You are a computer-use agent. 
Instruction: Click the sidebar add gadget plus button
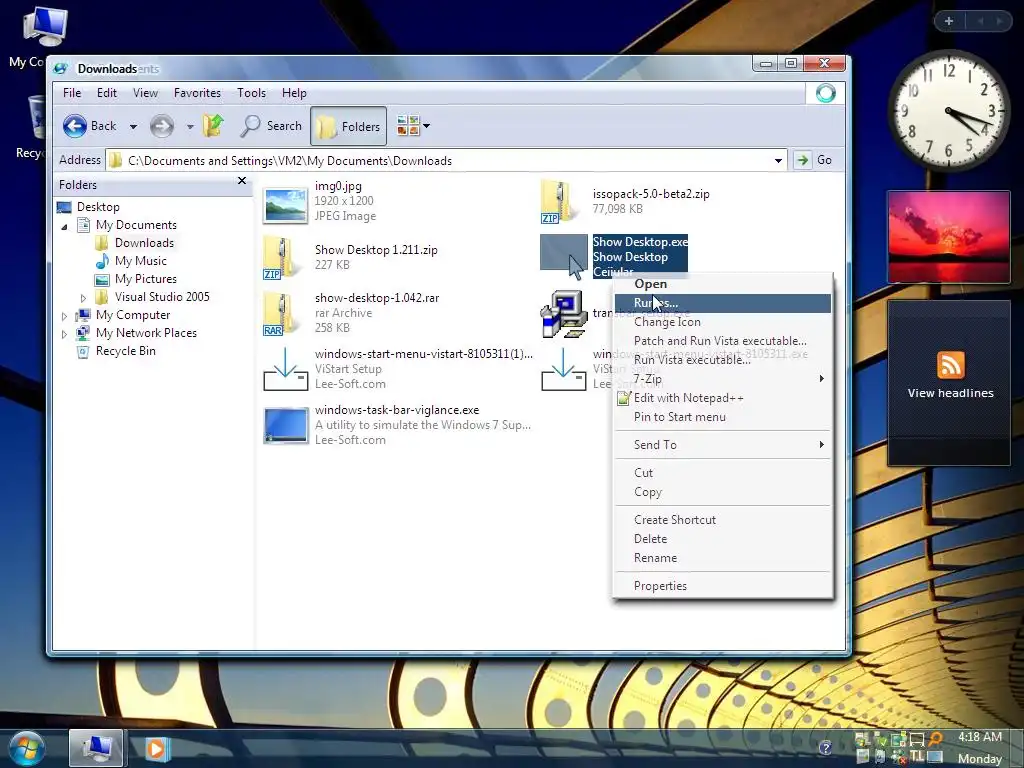949,21
